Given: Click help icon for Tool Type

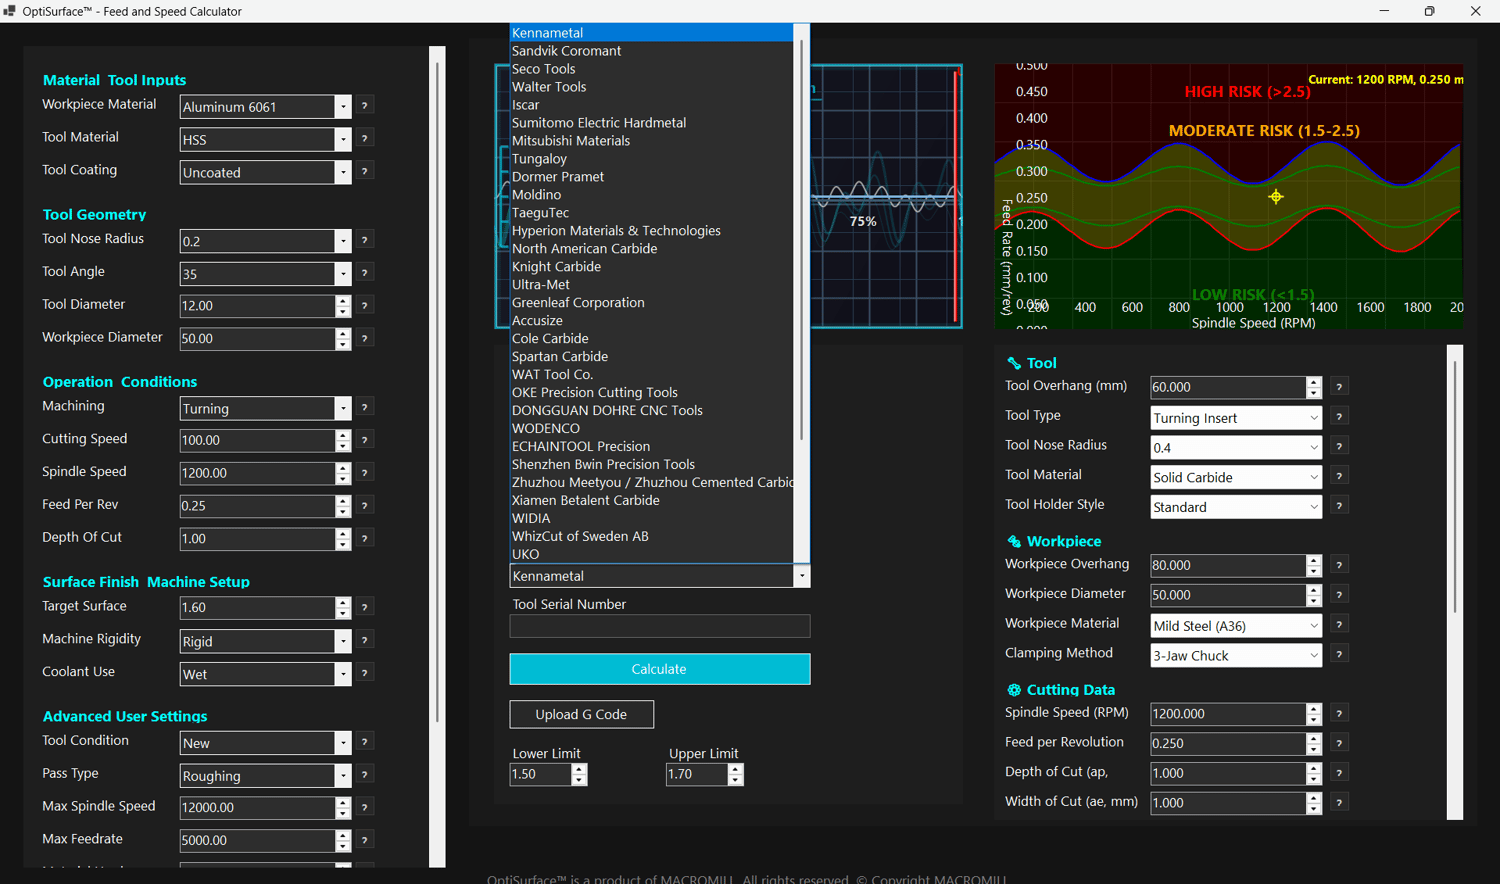Looking at the screenshot, I should pos(1339,417).
